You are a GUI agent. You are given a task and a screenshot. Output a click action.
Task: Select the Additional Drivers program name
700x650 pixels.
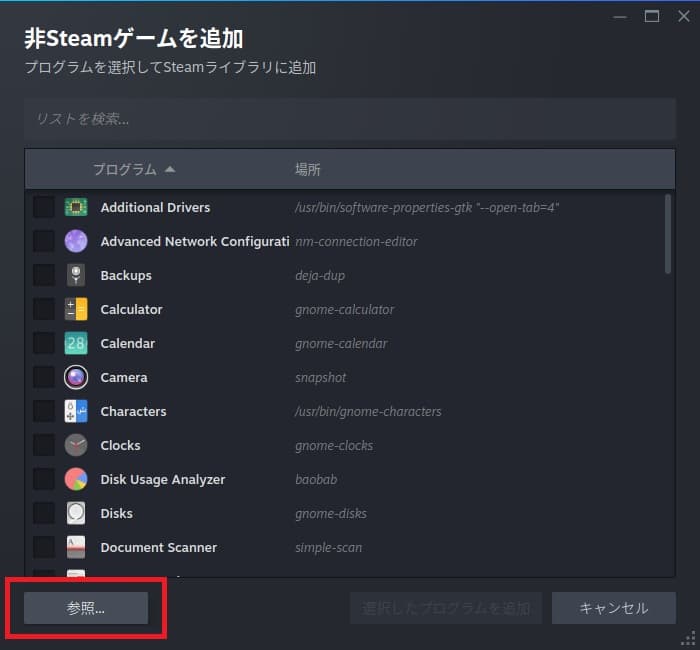[x=155, y=208]
